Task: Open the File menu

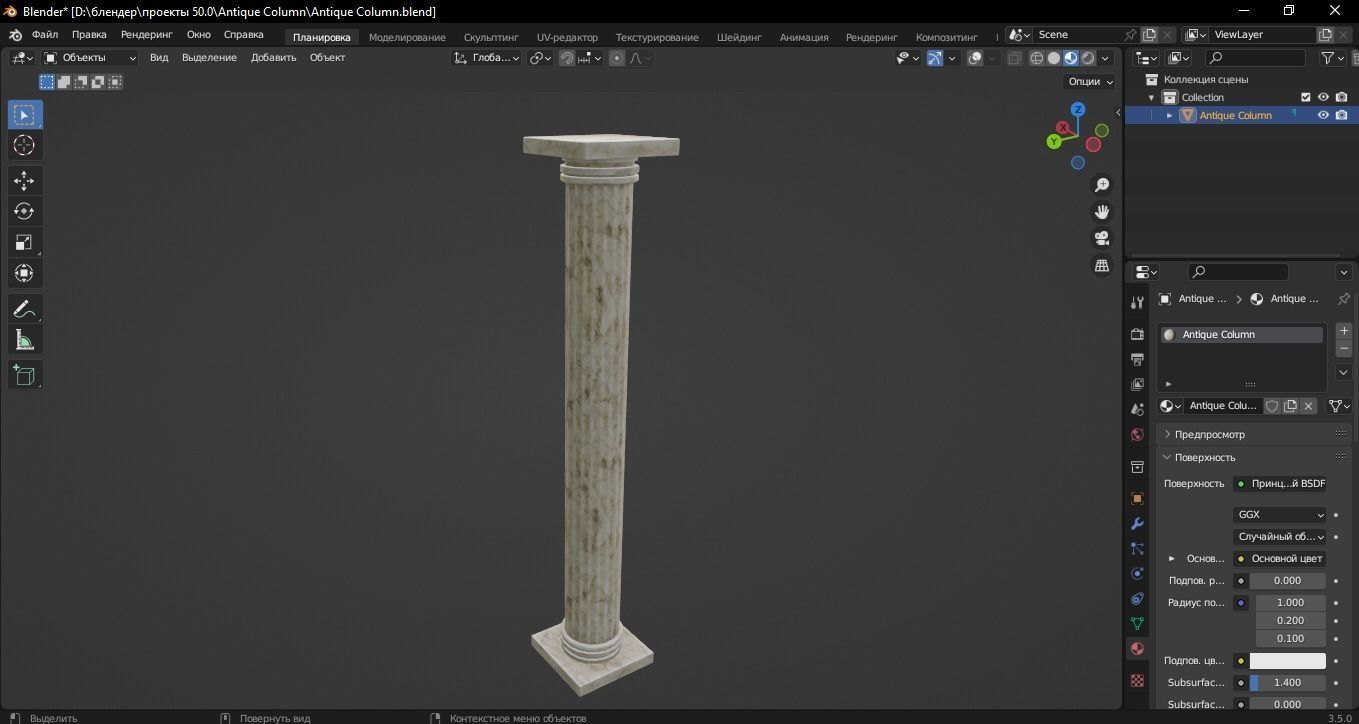Action: pyautogui.click(x=45, y=35)
